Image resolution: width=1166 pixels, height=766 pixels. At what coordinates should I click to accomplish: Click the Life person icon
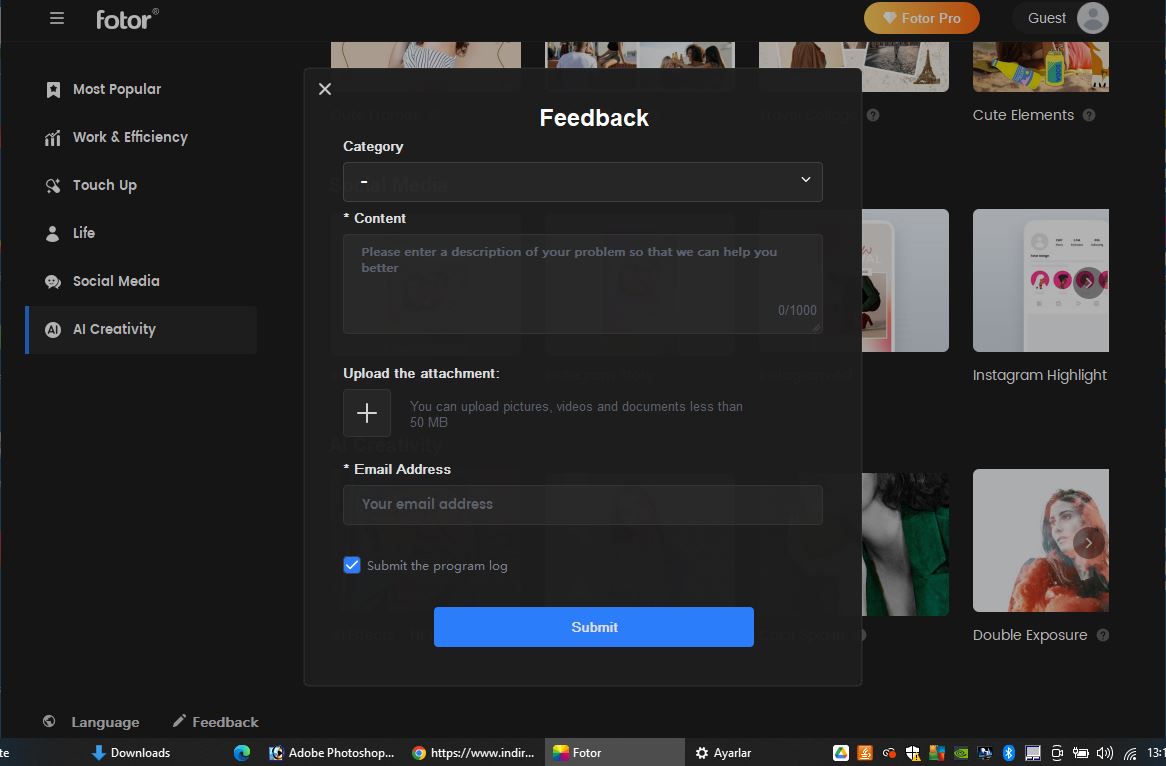[52, 234]
